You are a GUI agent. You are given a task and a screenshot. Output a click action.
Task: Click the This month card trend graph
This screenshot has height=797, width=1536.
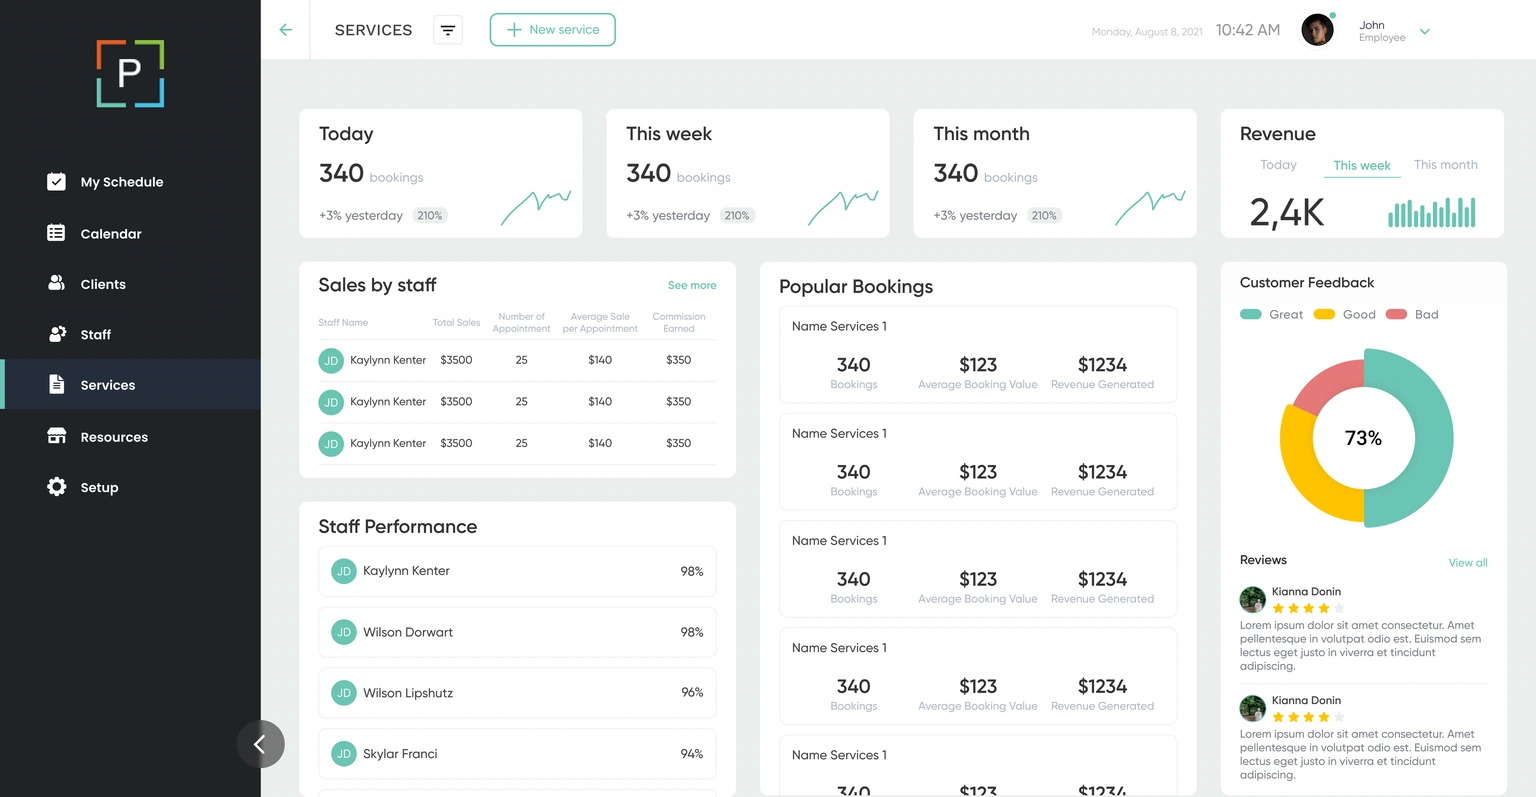(1150, 207)
